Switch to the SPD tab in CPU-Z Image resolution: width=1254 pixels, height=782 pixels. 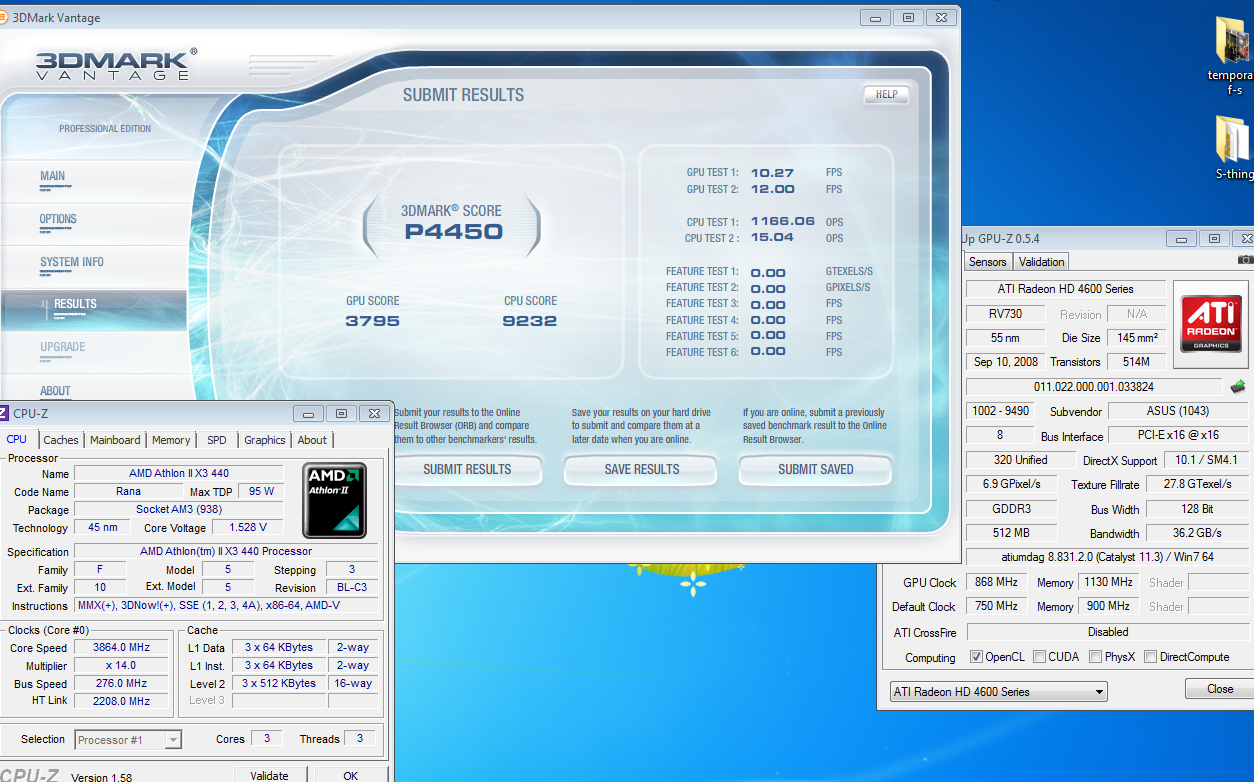(x=217, y=440)
